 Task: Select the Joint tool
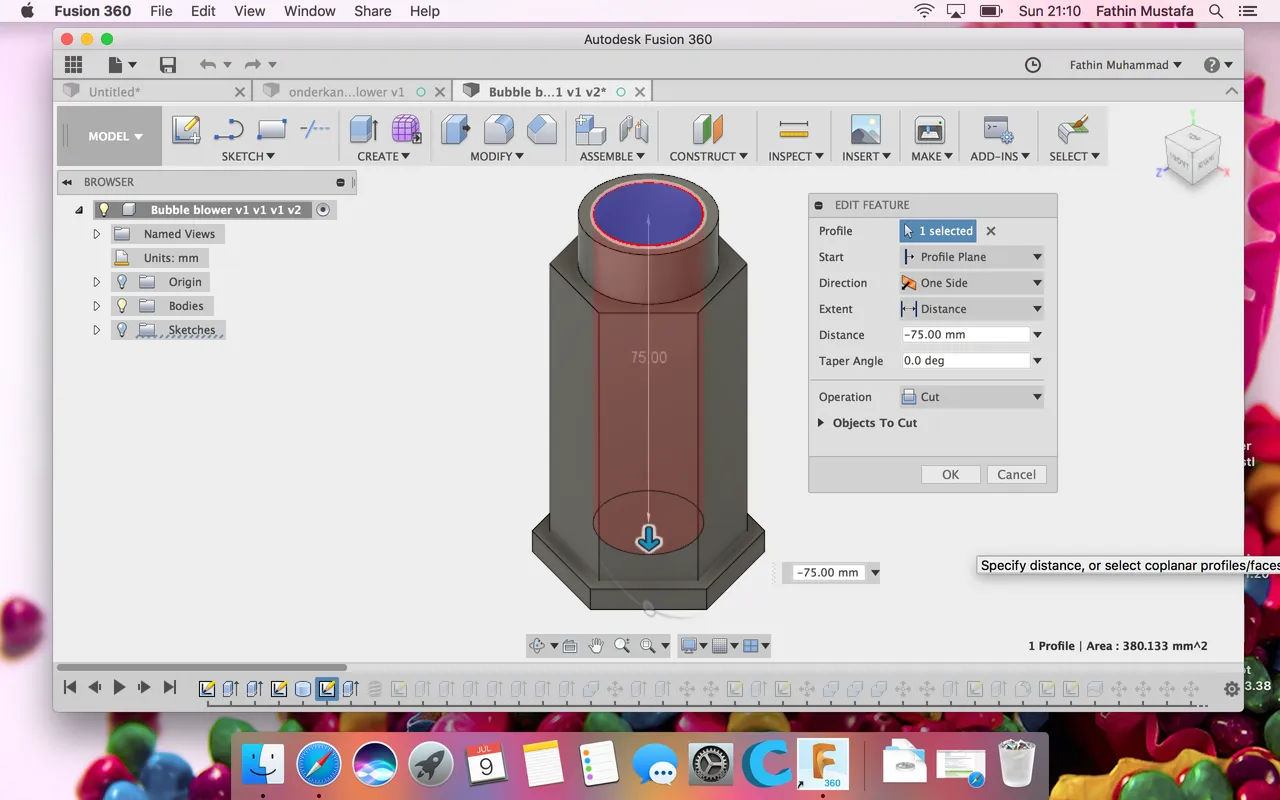tap(634, 129)
